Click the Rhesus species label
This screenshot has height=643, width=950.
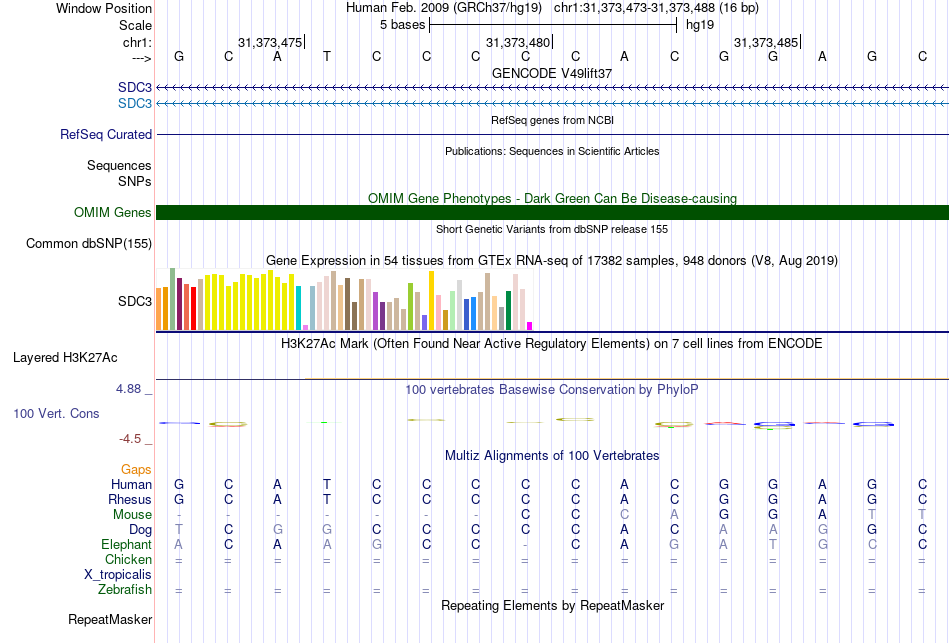[130, 499]
